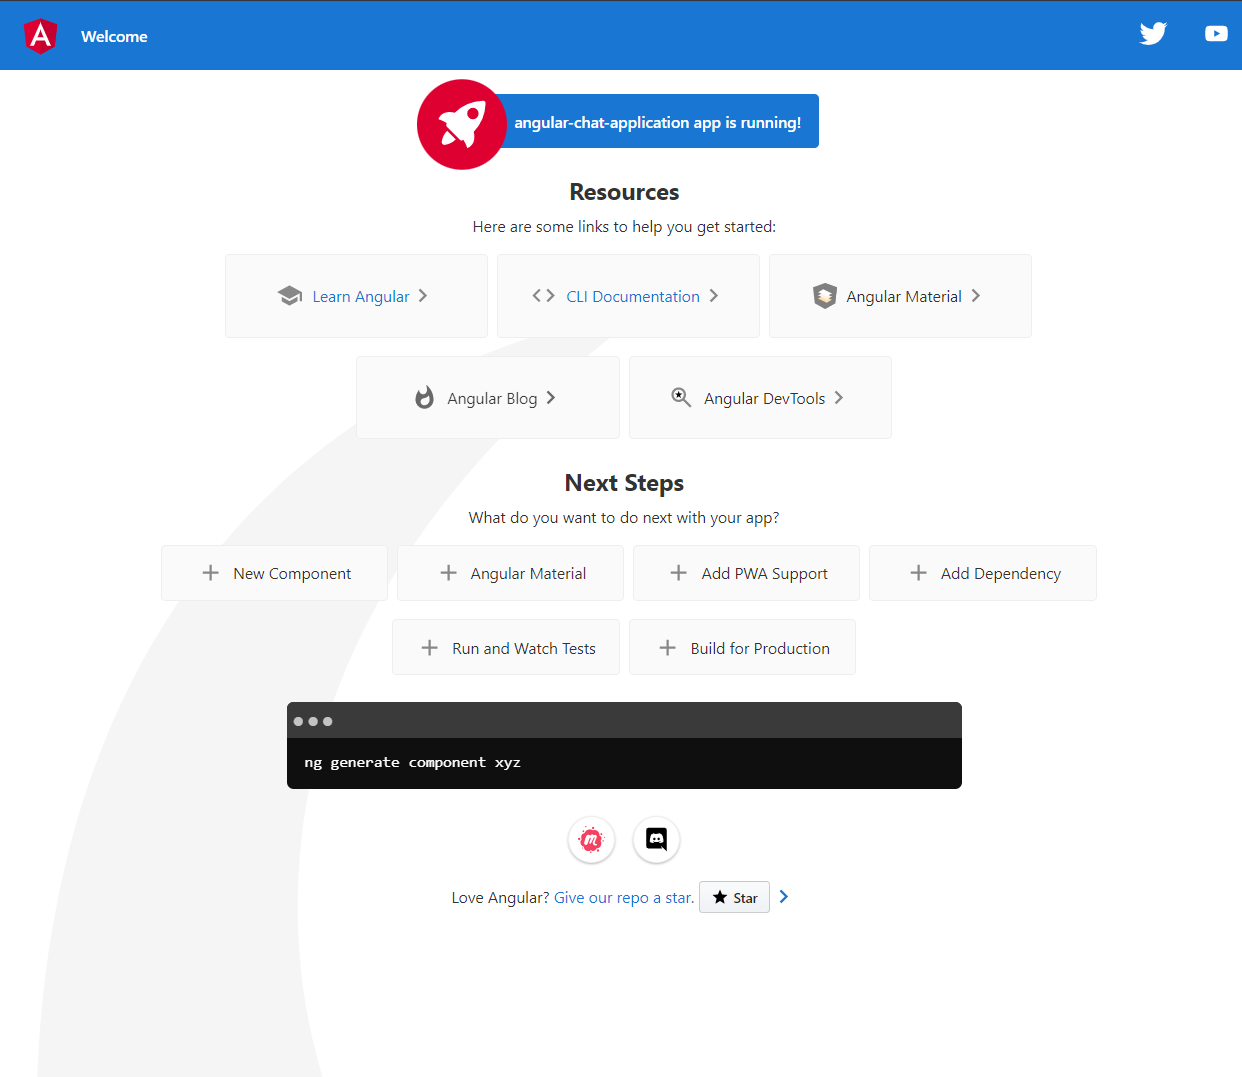Image resolution: width=1242 pixels, height=1077 pixels.
Task: Click the plus icon beside Add PWA Support
Action: [678, 573]
